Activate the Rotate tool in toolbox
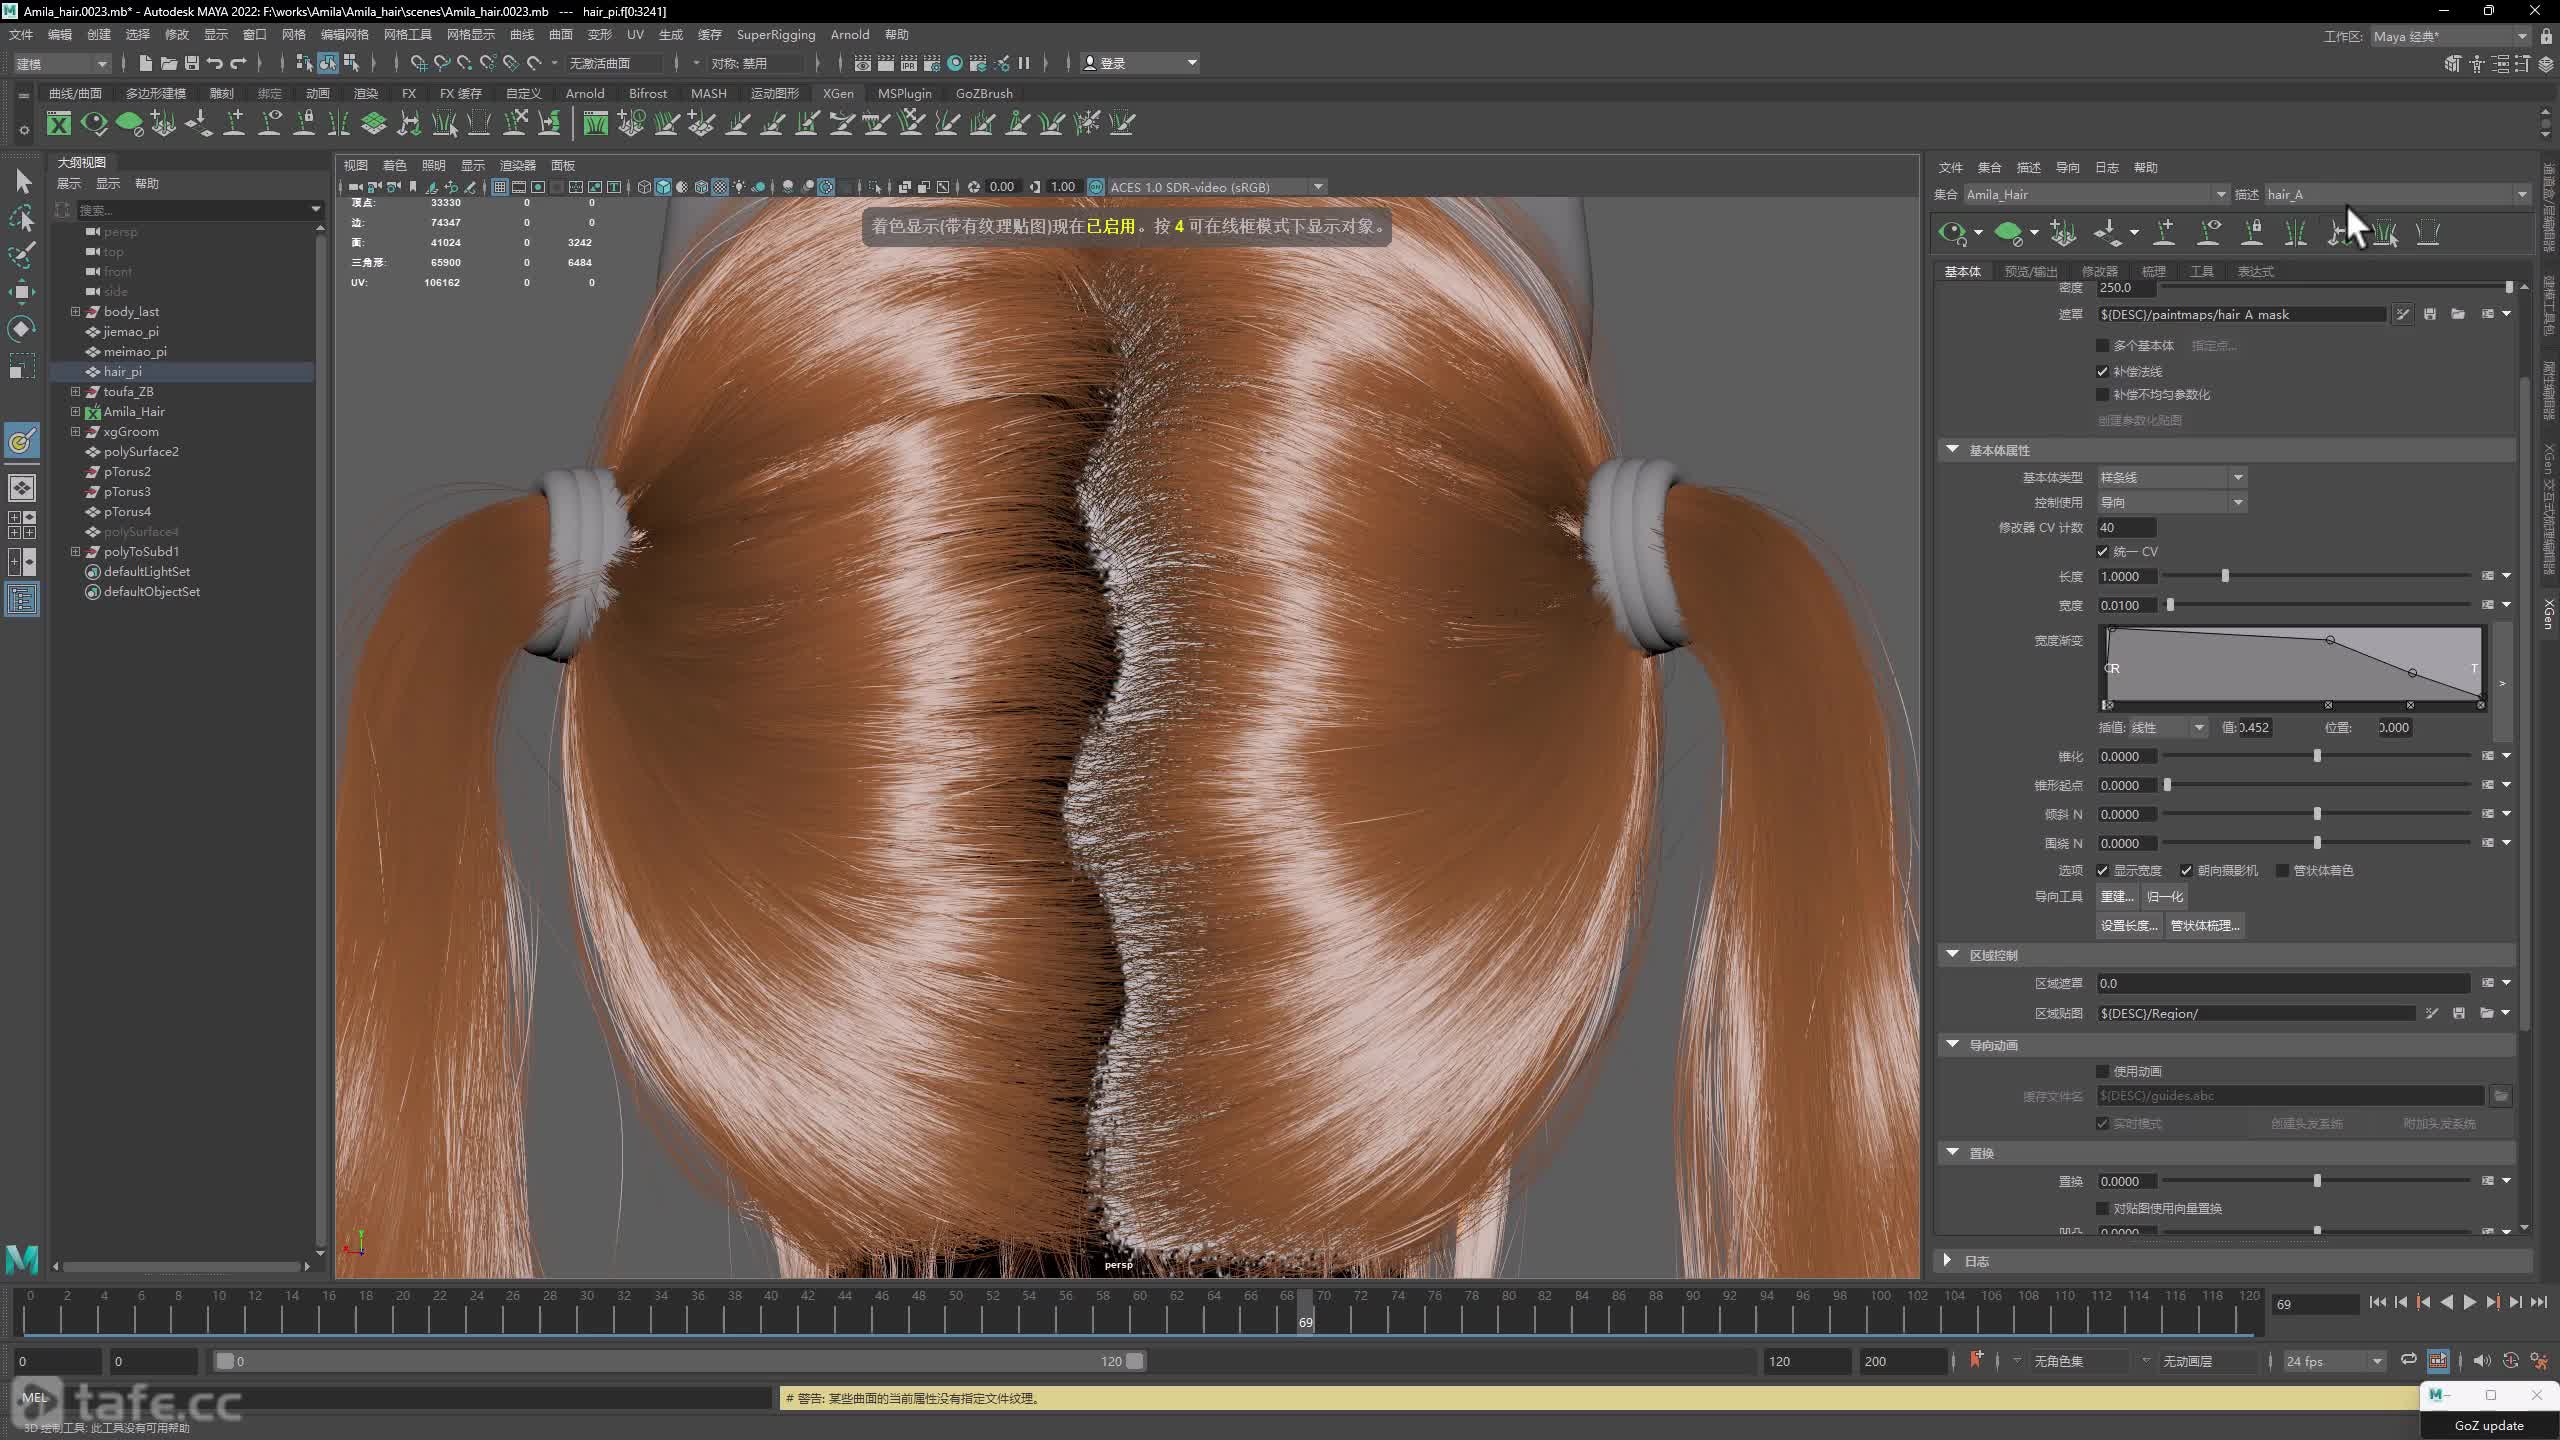This screenshot has width=2560, height=1440. pyautogui.click(x=22, y=329)
